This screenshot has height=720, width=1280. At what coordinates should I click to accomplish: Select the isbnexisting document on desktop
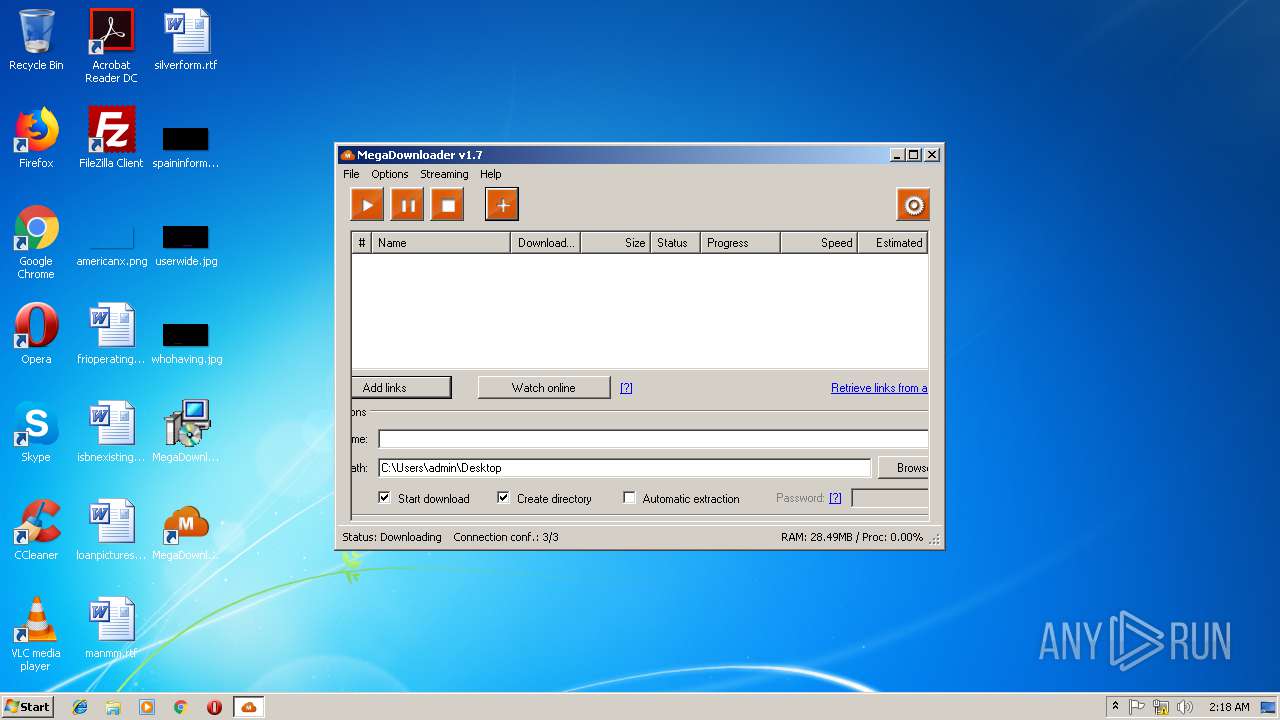(111, 432)
